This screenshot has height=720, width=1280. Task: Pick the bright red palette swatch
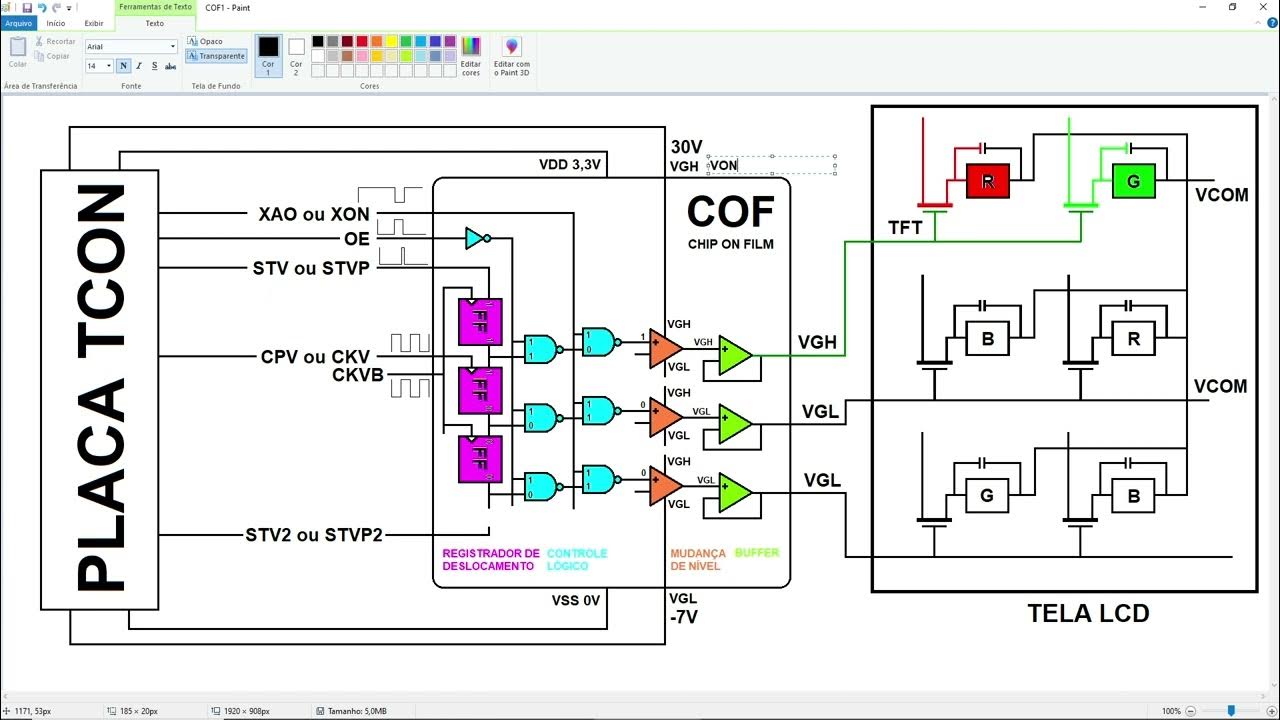tap(362, 42)
